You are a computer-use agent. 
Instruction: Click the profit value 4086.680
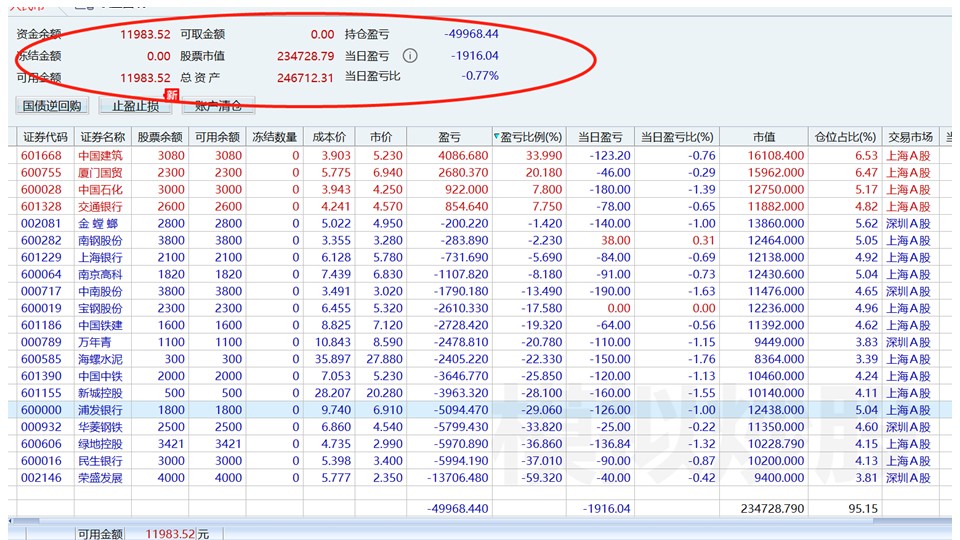(x=463, y=156)
